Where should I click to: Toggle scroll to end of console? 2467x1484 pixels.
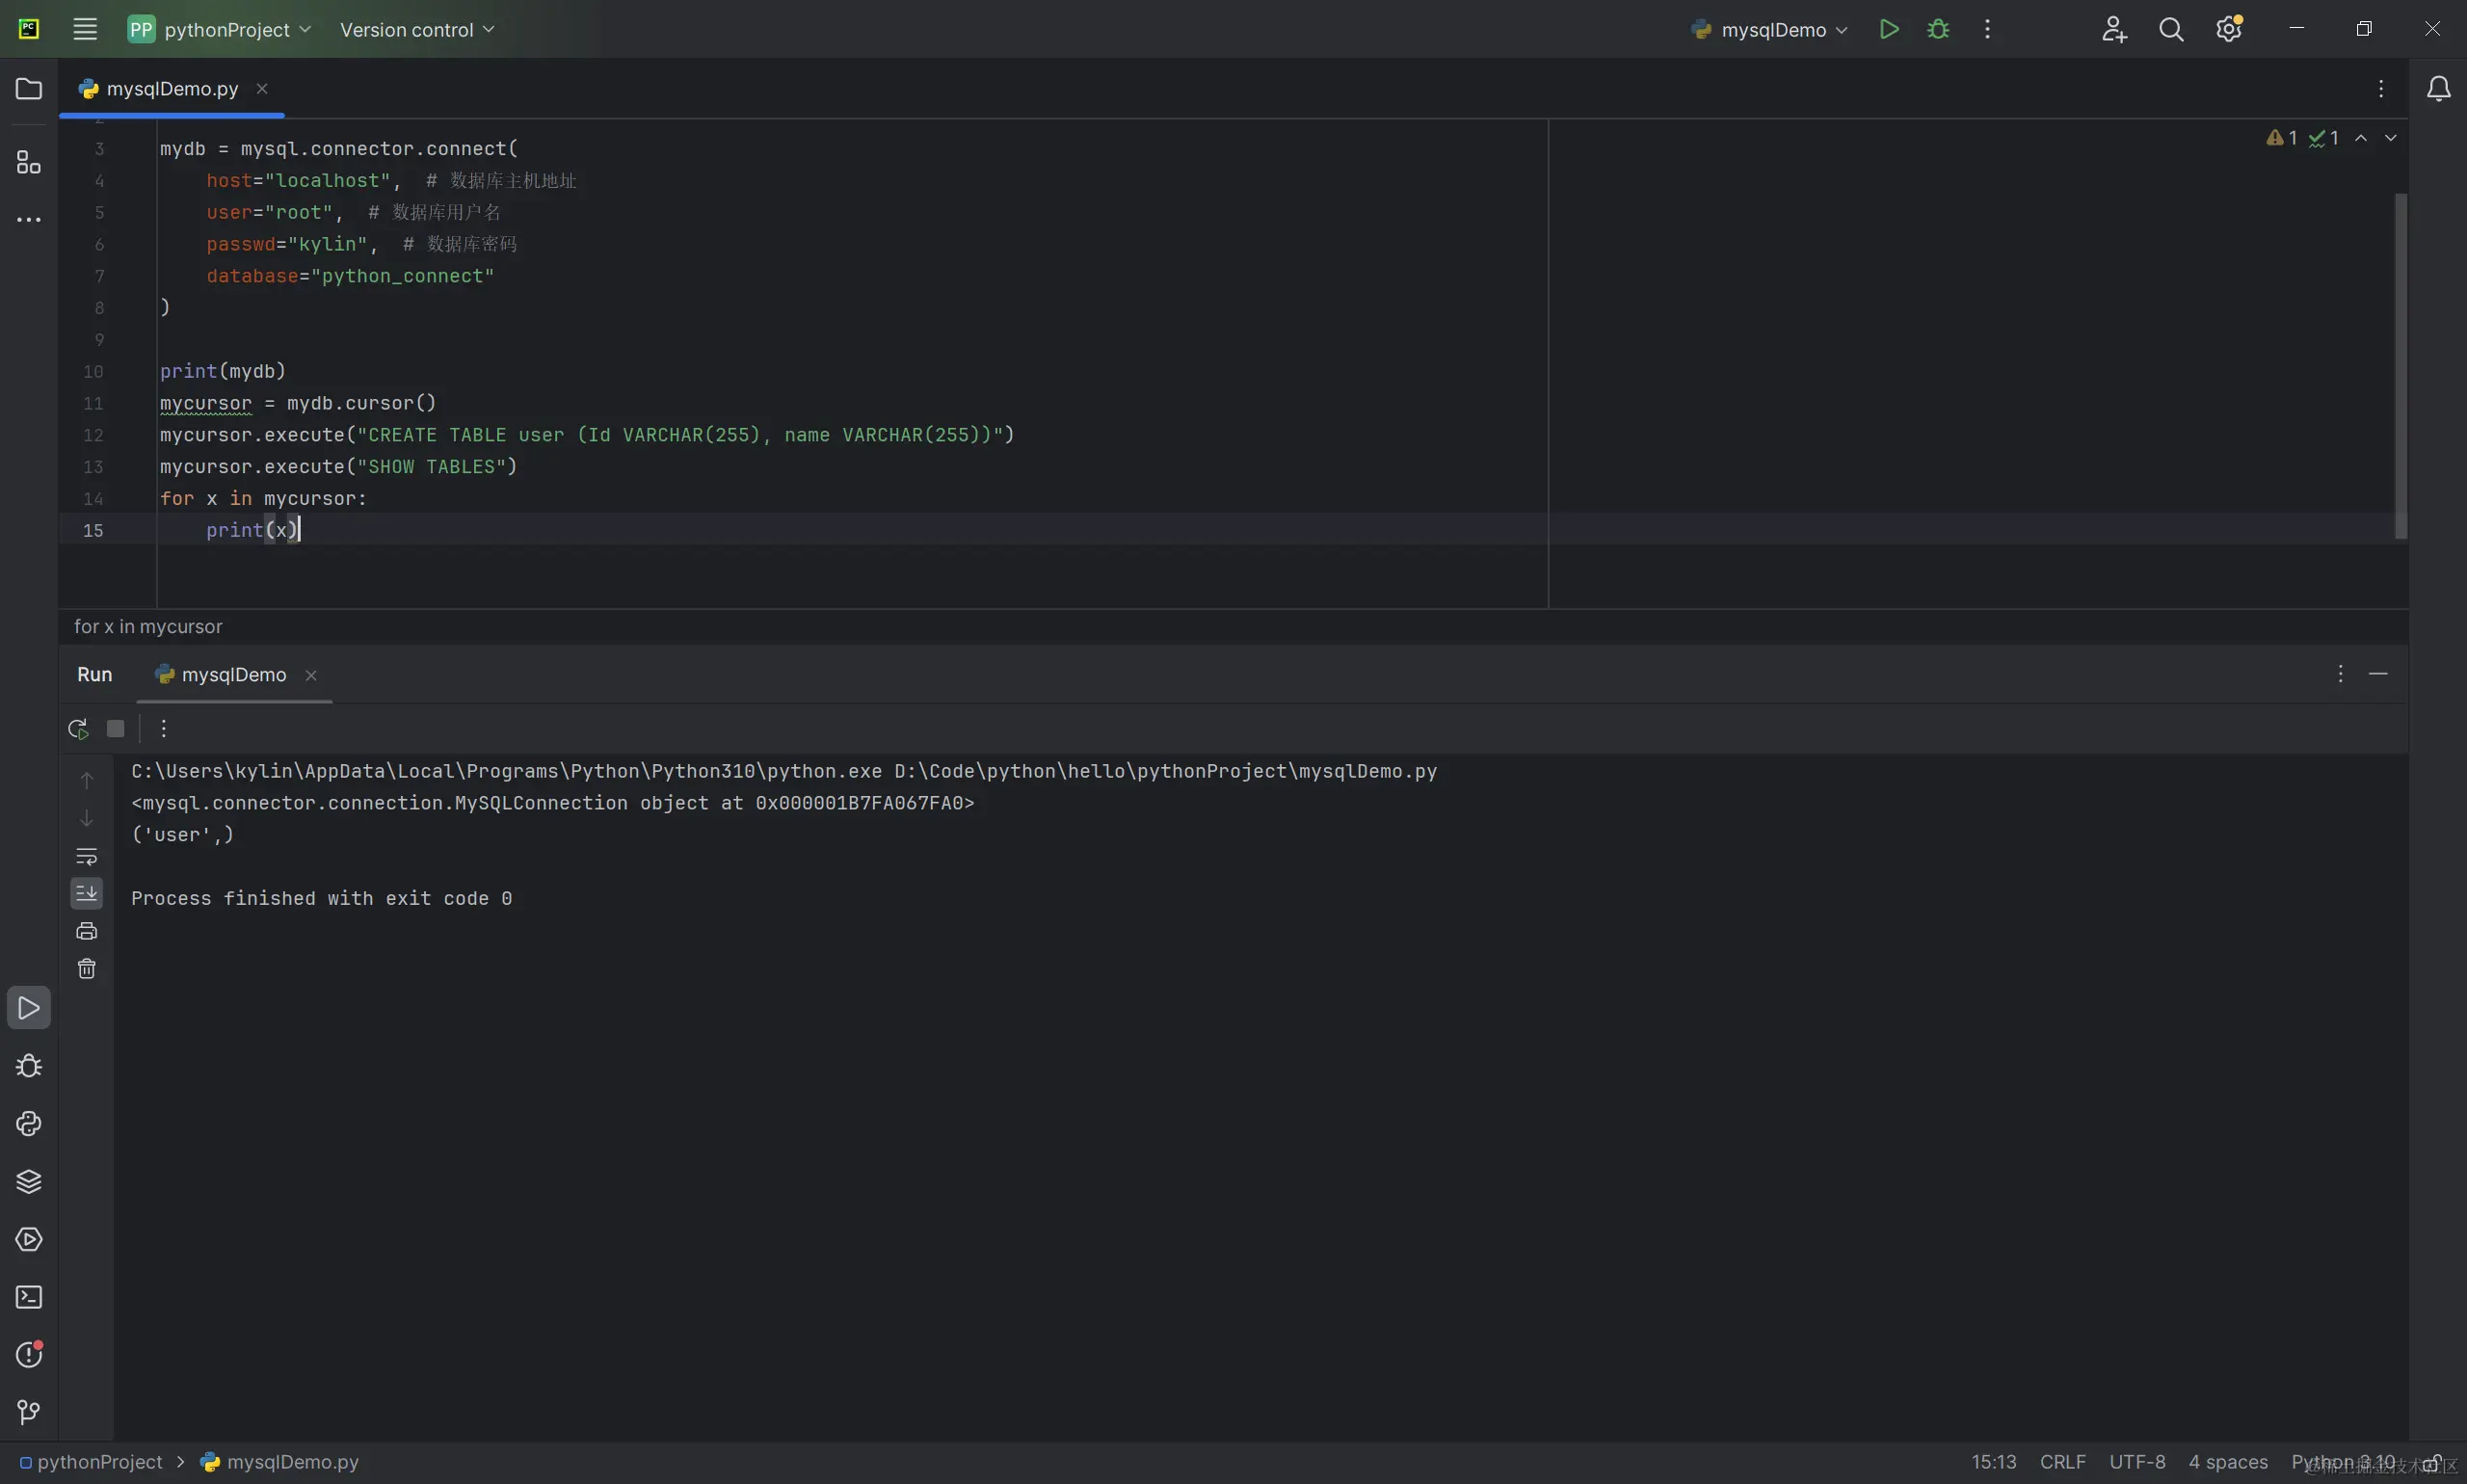[x=87, y=892]
